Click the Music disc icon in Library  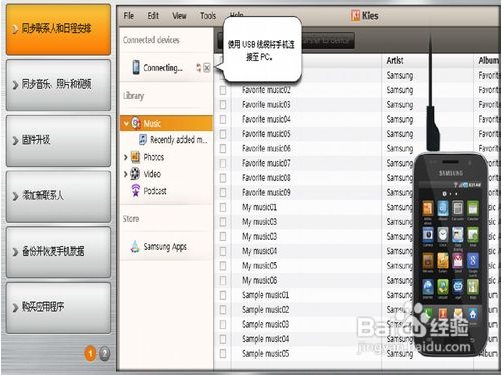click(x=136, y=123)
